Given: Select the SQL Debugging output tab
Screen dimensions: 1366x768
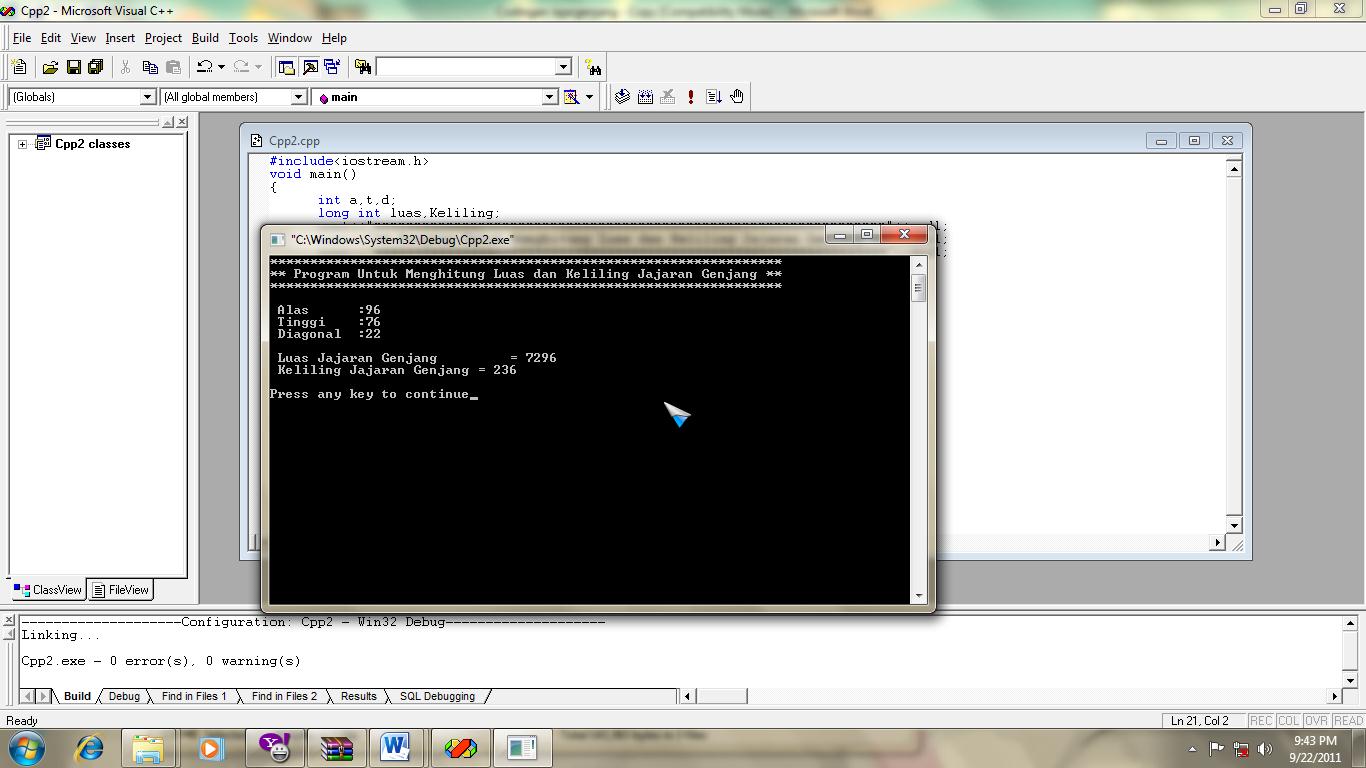Looking at the screenshot, I should point(437,696).
